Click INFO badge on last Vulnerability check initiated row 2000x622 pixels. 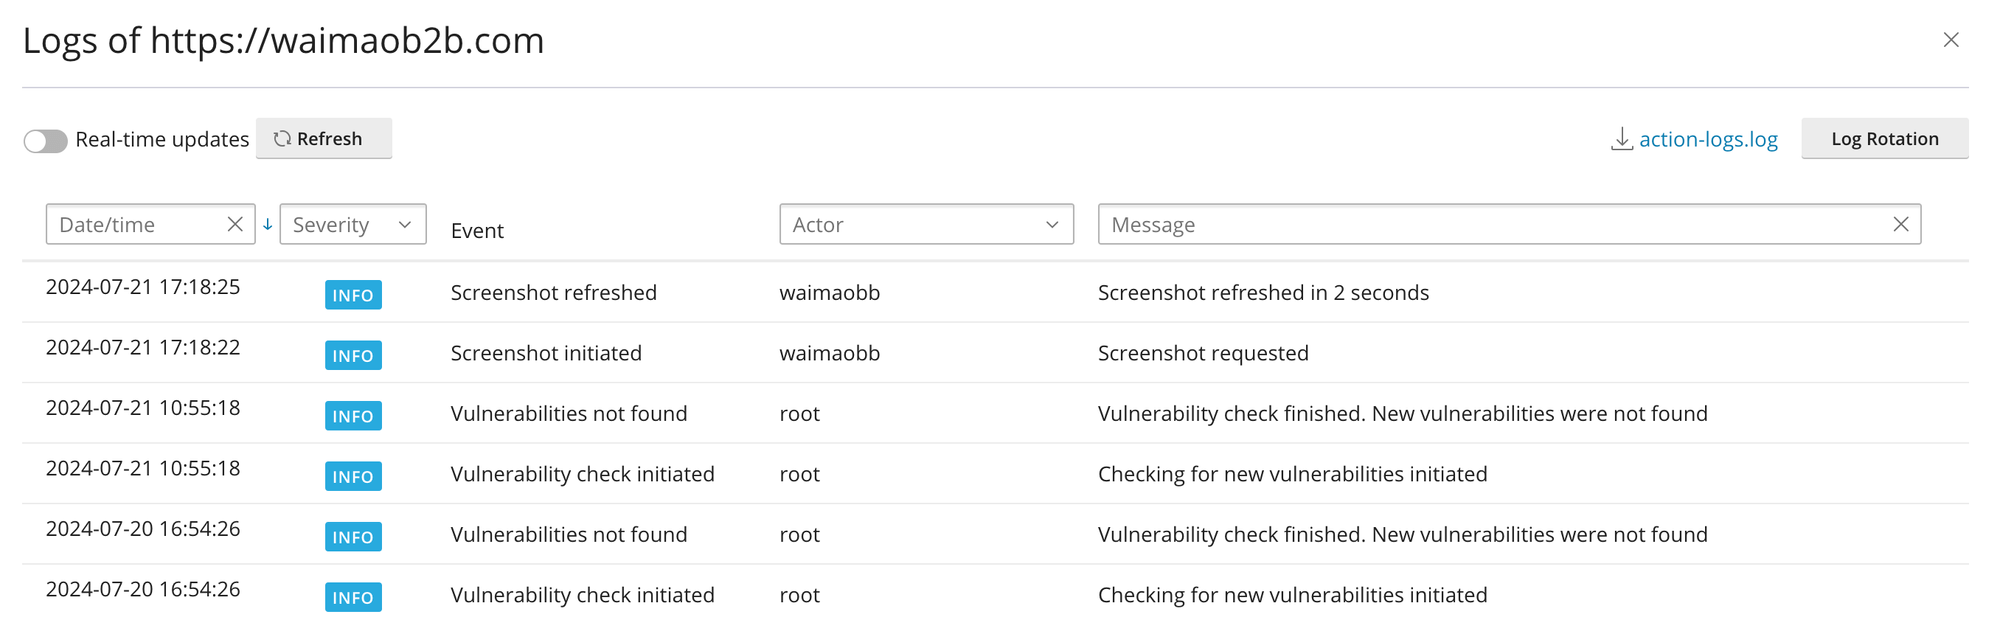pyautogui.click(x=353, y=597)
